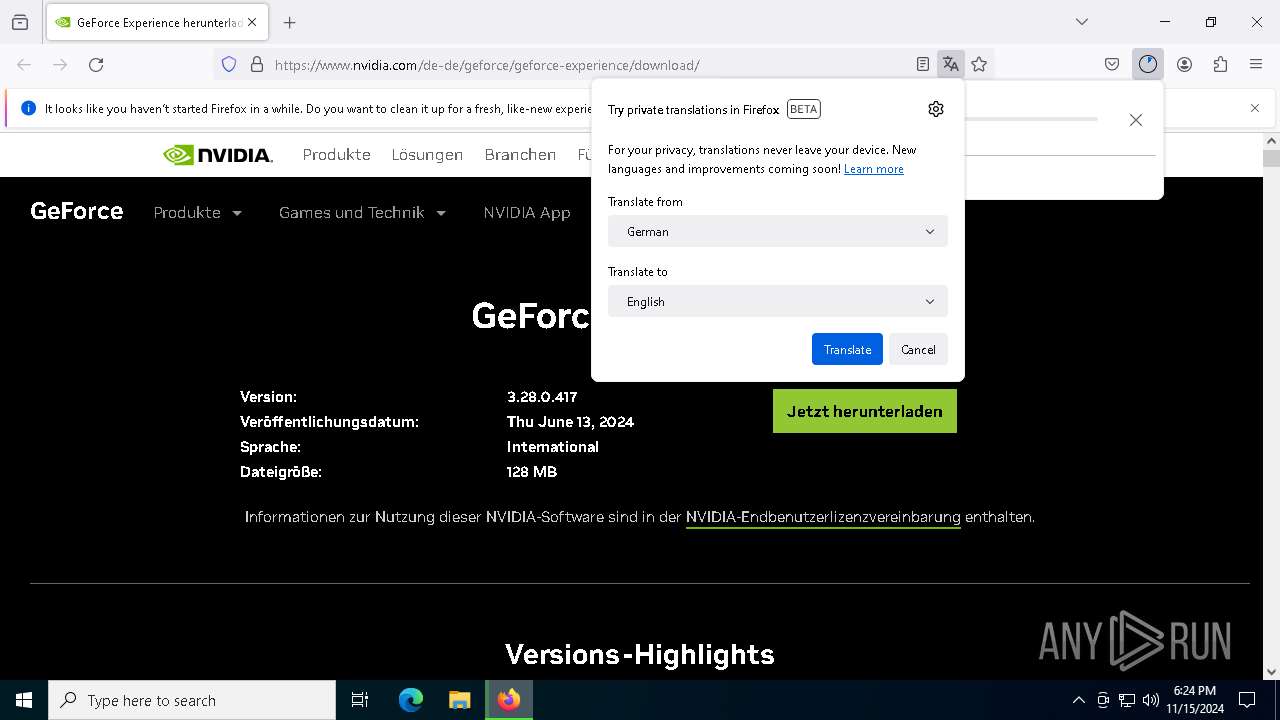The width and height of the screenshot is (1280, 720).
Task: Open the Windows Start menu
Action: 24,700
